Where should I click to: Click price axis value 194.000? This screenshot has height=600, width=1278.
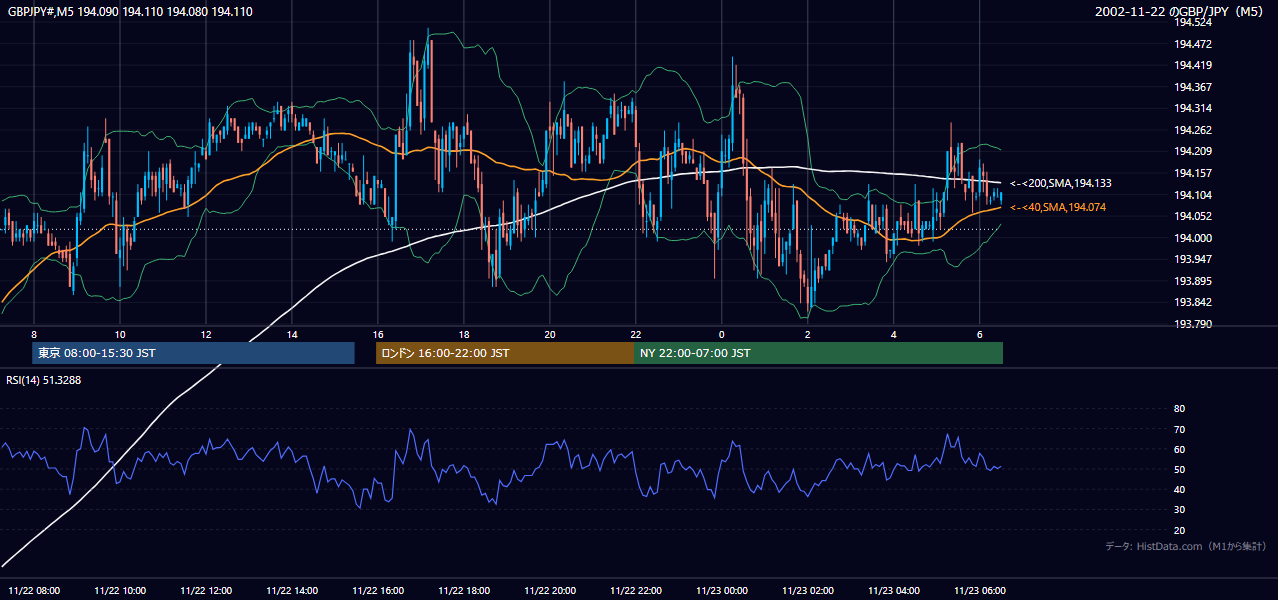click(1192, 238)
